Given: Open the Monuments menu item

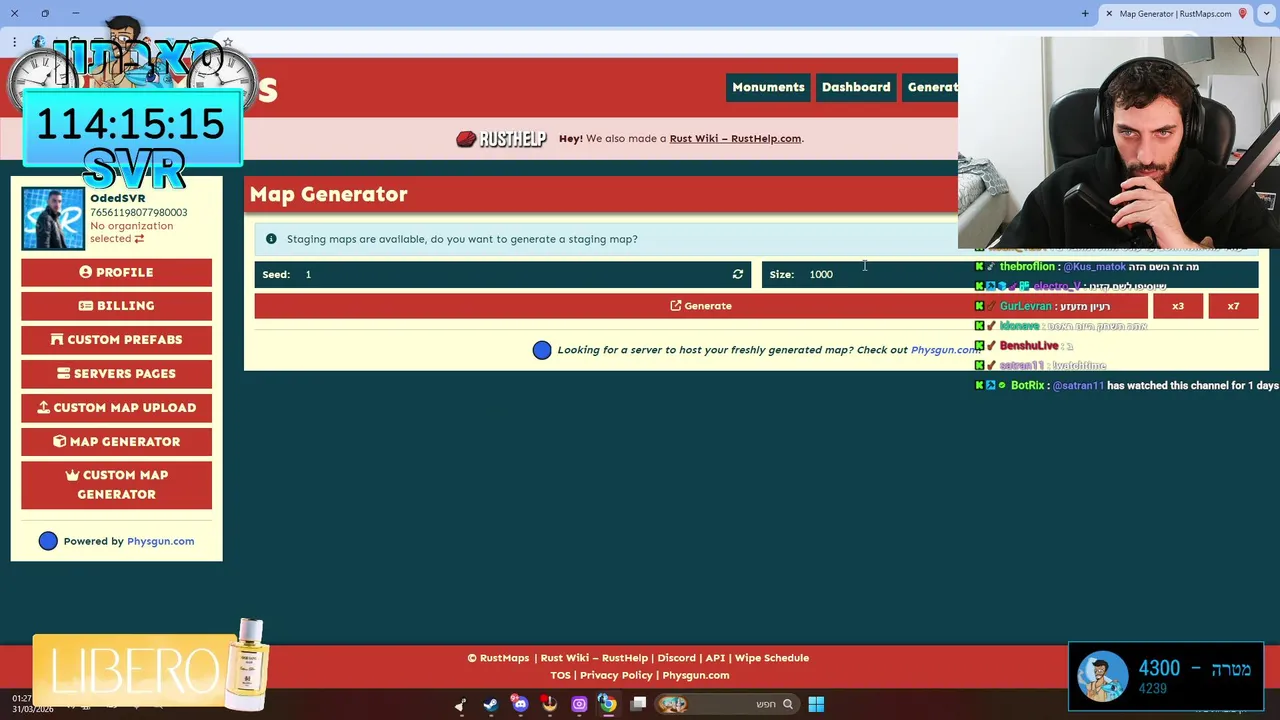Looking at the screenshot, I should click(768, 87).
